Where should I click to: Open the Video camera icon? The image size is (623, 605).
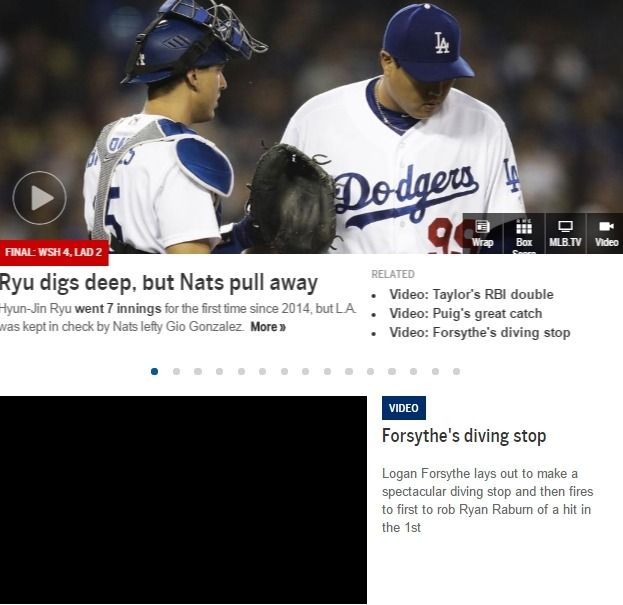tap(606, 233)
